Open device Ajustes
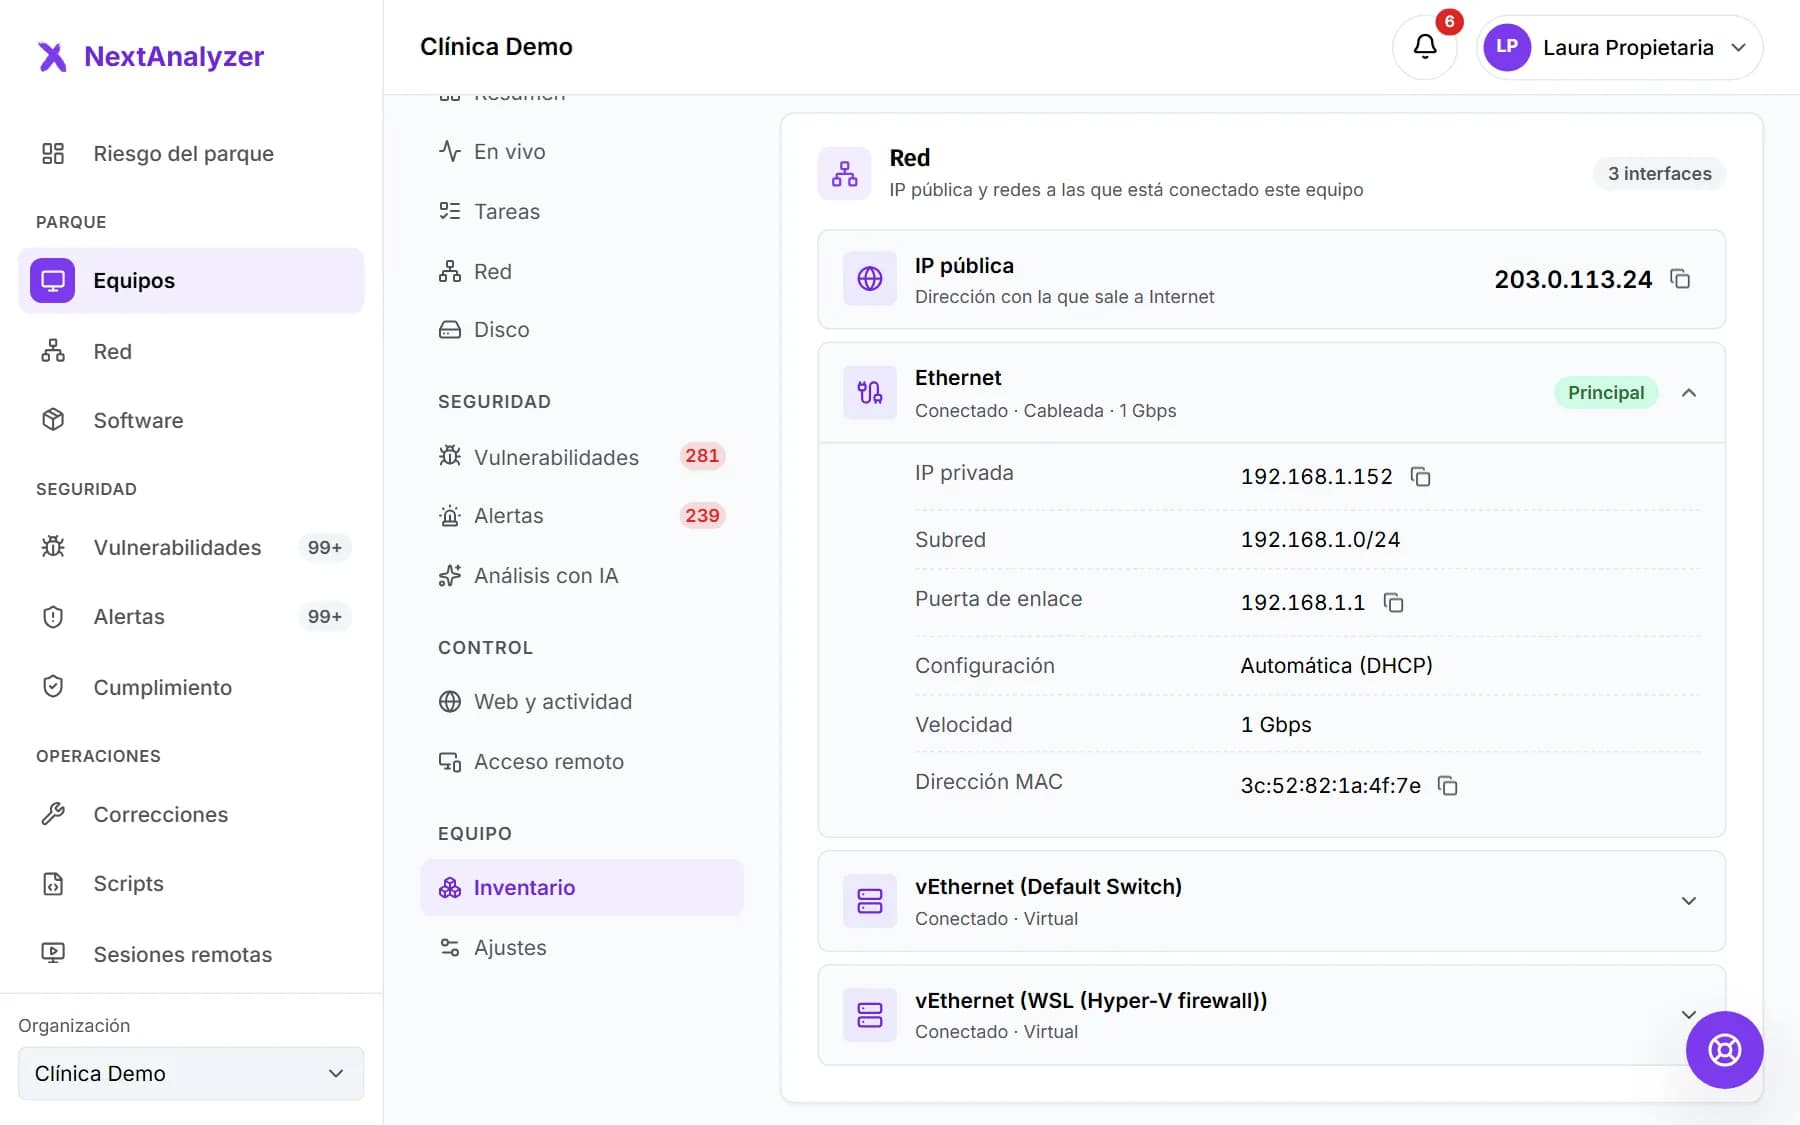This screenshot has width=1800, height=1125. coord(582,947)
